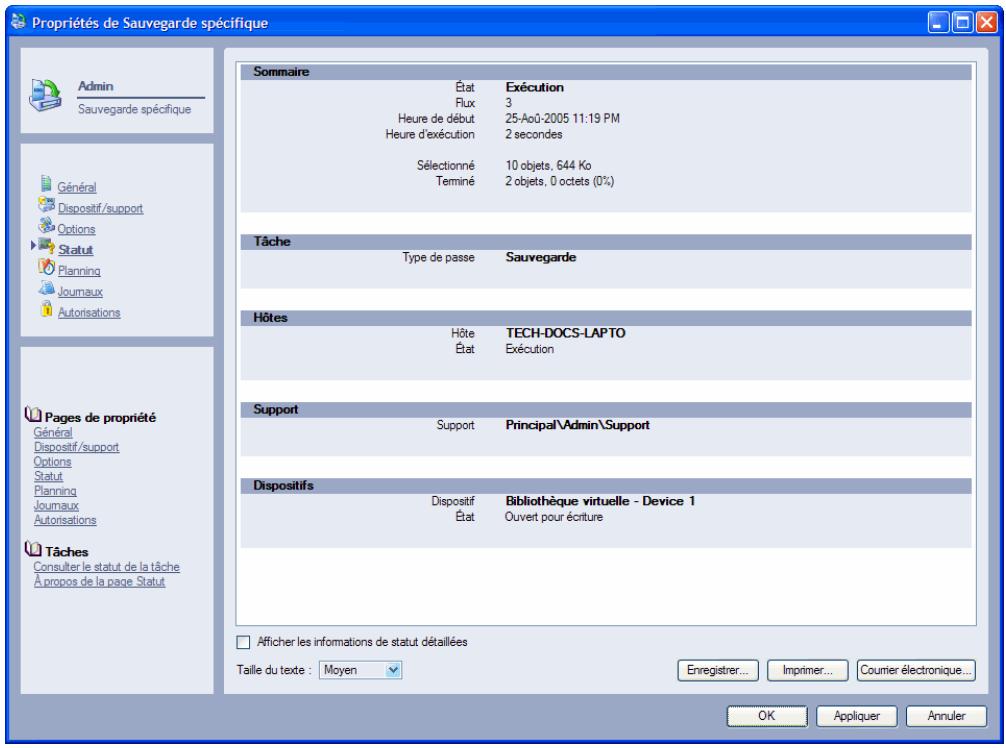This screenshot has height=748, width=1006.
Task: Click the Planning clock icon
Action: point(46,268)
